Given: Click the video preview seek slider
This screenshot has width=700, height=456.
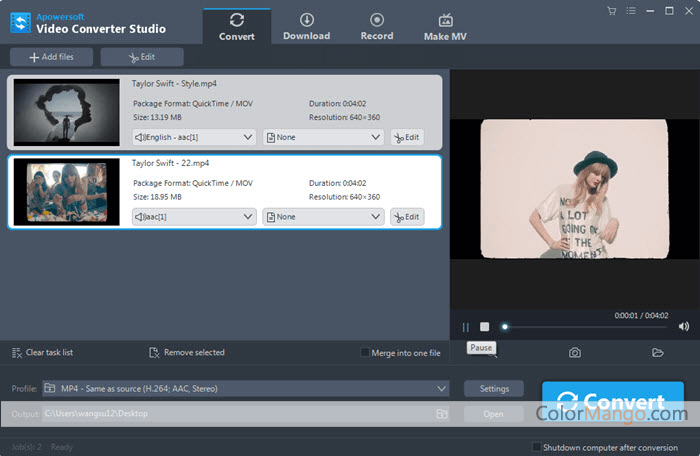Looking at the screenshot, I should (590, 326).
